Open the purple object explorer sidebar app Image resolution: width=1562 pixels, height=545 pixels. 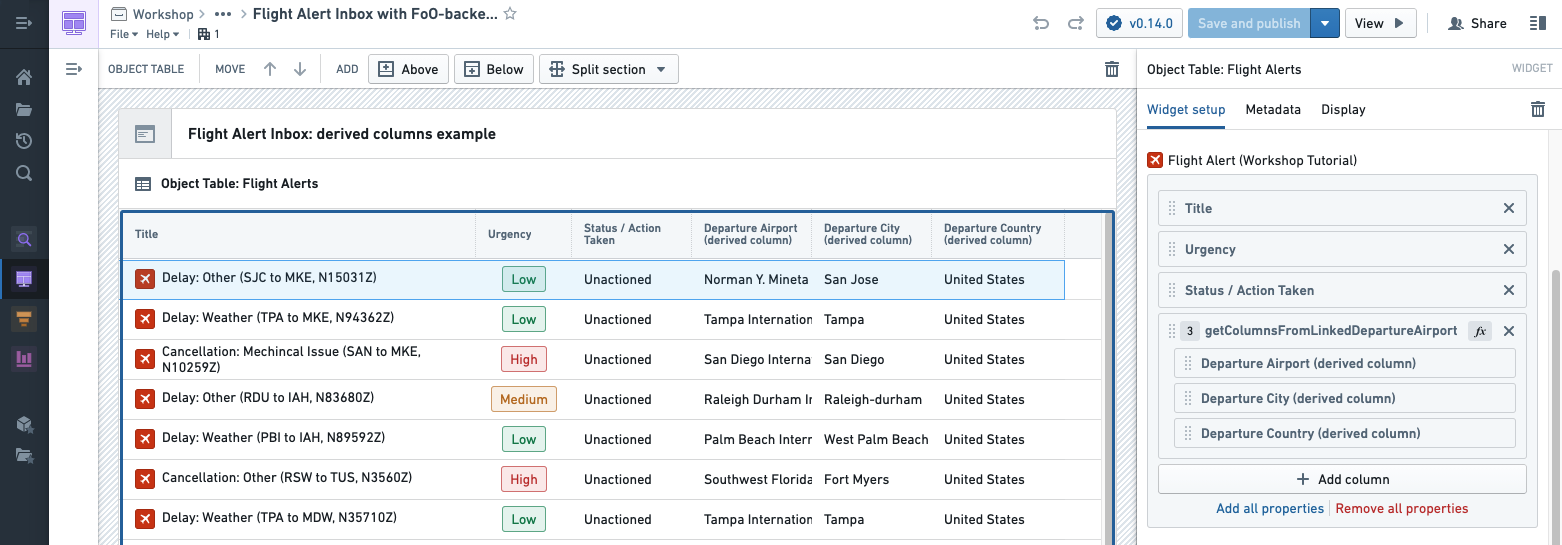pyautogui.click(x=24, y=239)
